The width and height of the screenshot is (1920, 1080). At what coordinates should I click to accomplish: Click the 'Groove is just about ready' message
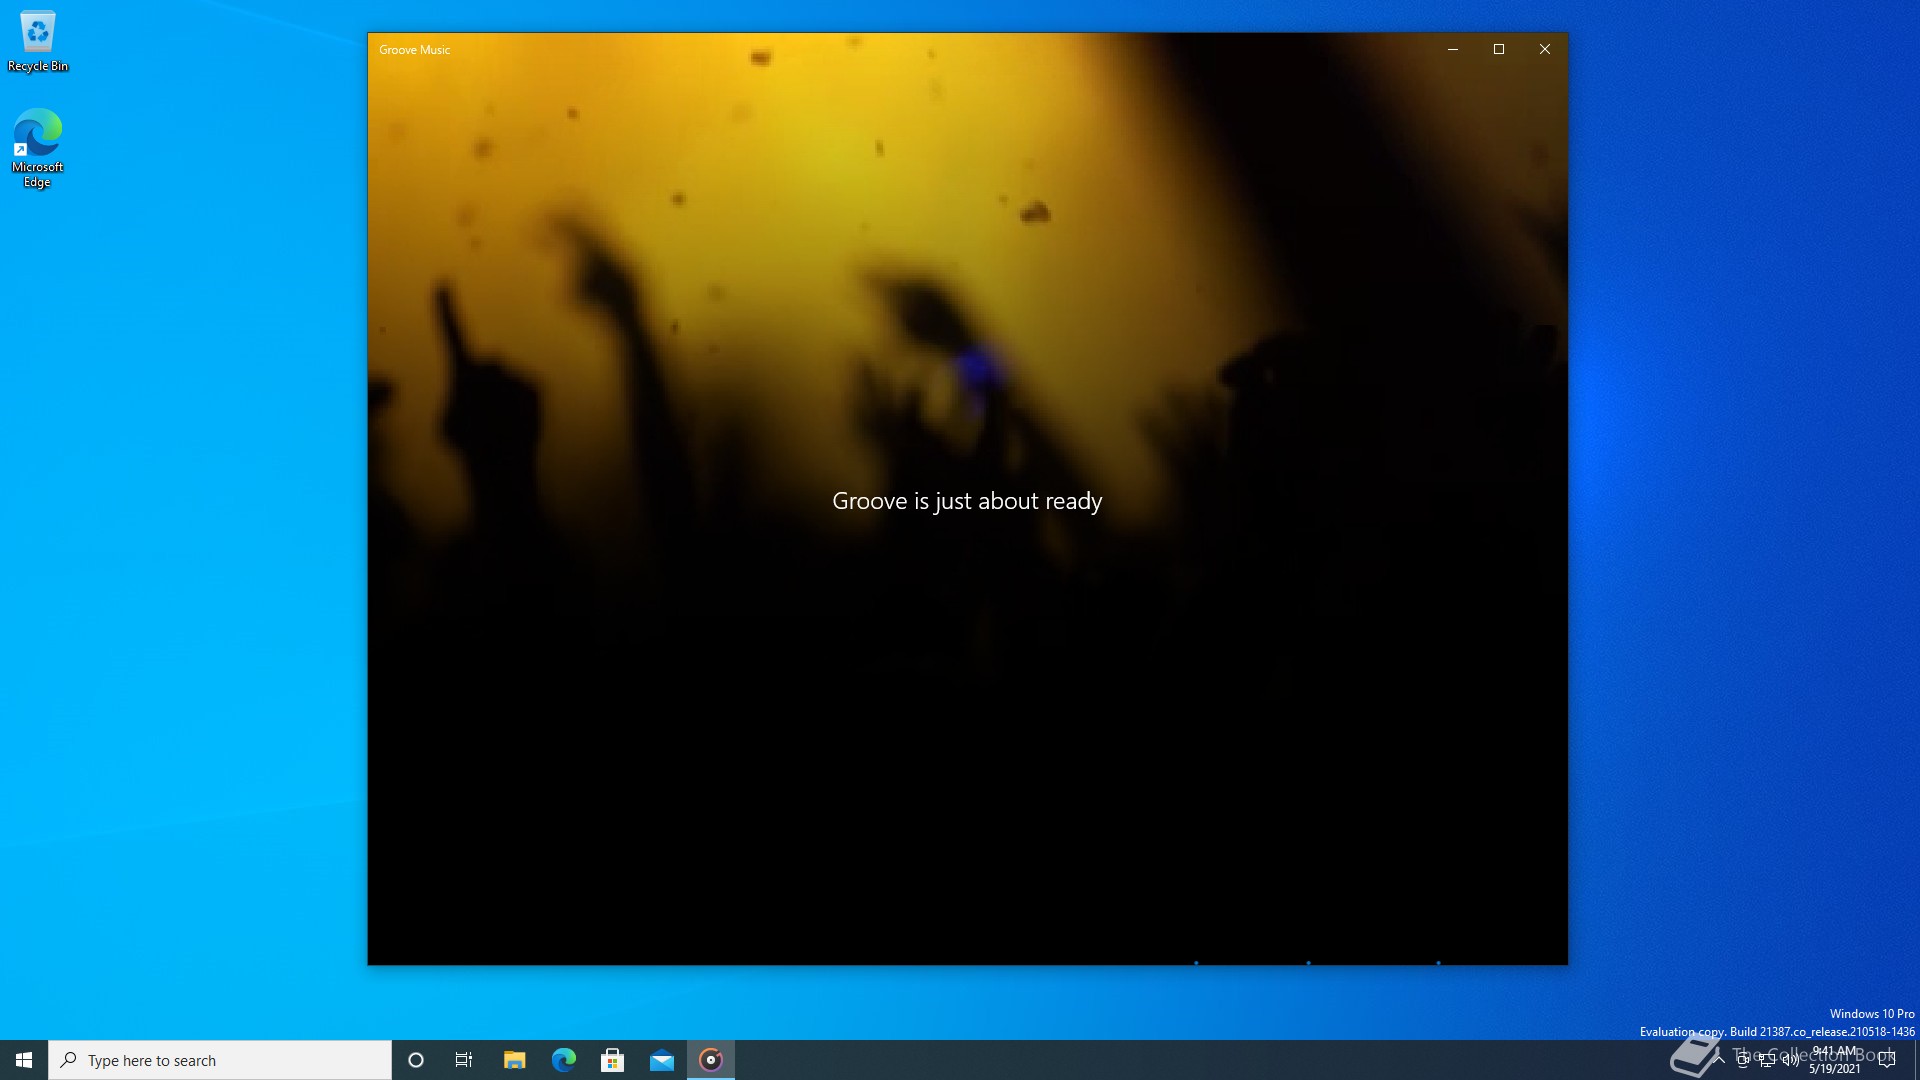pos(967,501)
